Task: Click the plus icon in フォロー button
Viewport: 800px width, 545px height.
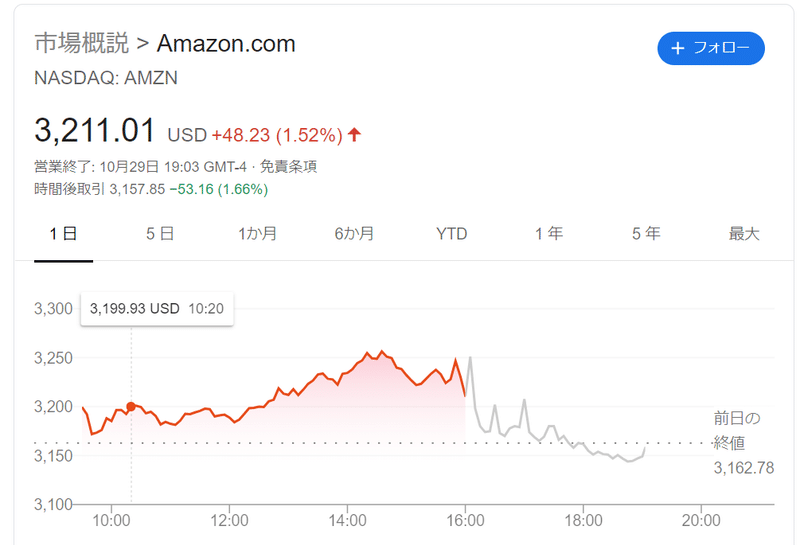Action: click(678, 48)
